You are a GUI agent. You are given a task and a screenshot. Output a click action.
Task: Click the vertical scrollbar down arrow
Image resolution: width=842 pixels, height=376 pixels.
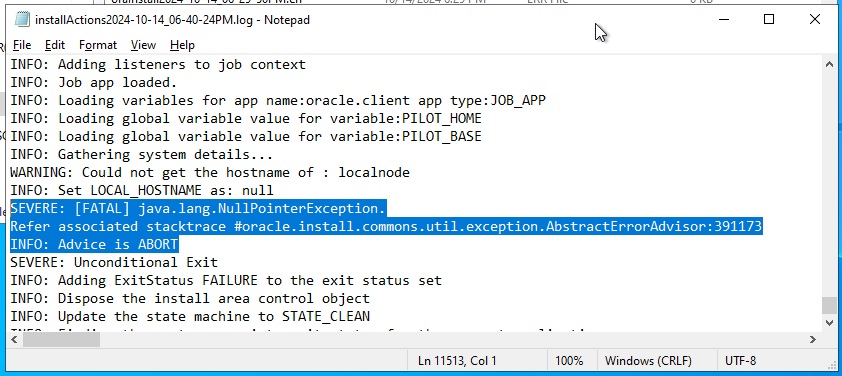point(829,322)
